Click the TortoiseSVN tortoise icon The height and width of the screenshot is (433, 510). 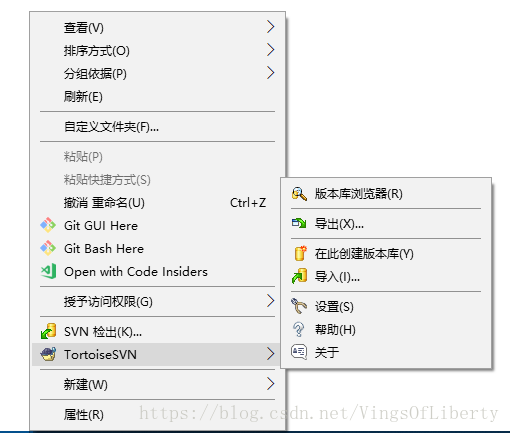click(x=48, y=354)
